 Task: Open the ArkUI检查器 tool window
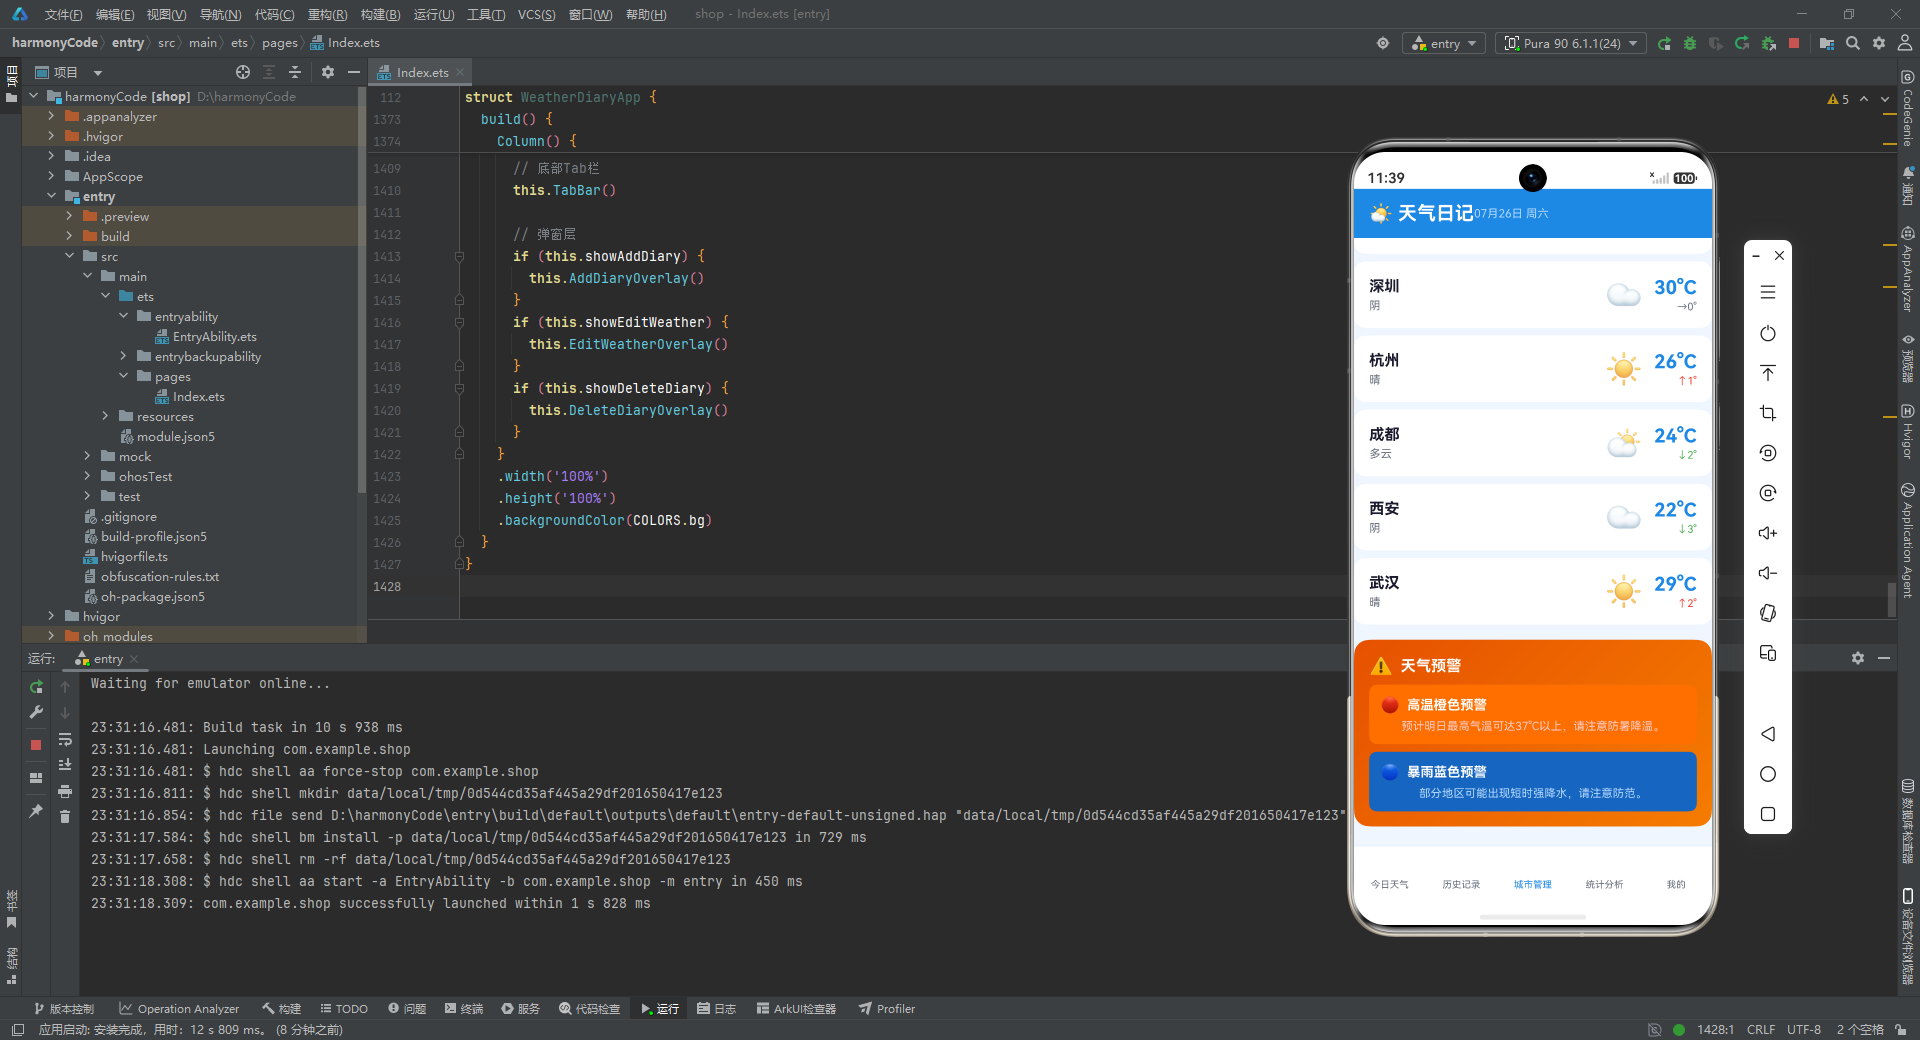tap(796, 1008)
